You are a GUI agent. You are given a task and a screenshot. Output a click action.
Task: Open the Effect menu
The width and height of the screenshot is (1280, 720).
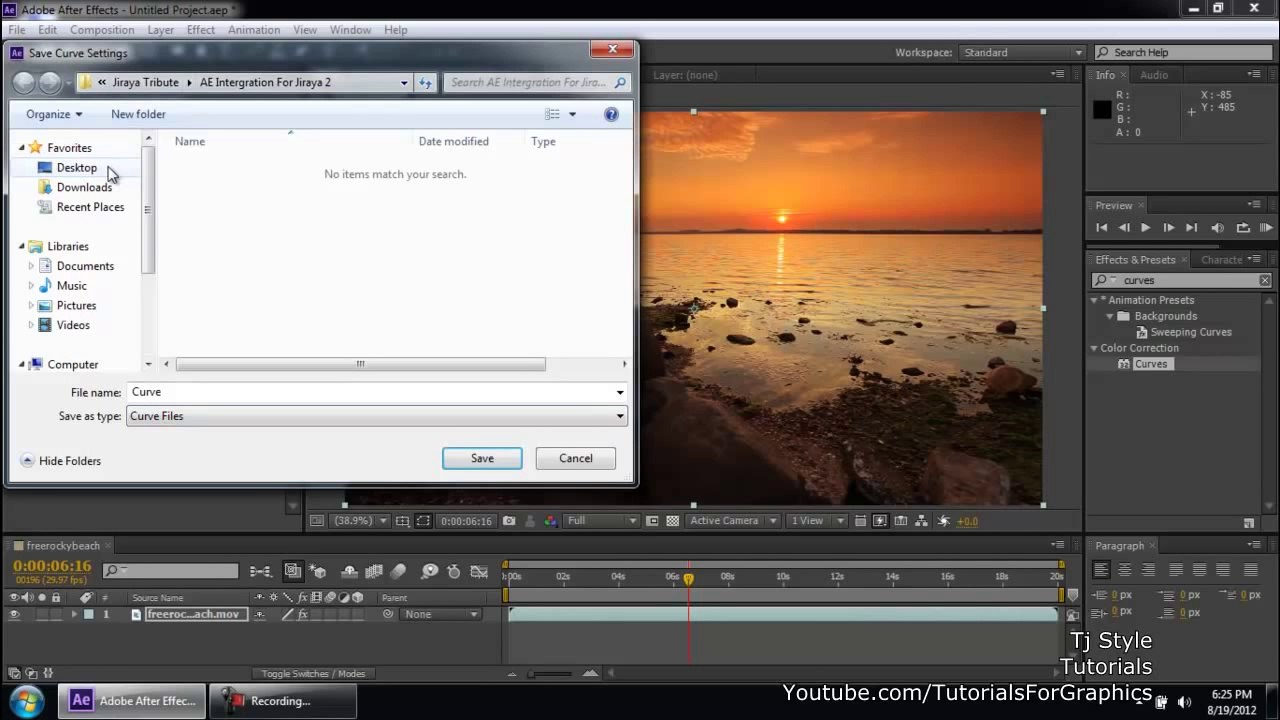[201, 30]
